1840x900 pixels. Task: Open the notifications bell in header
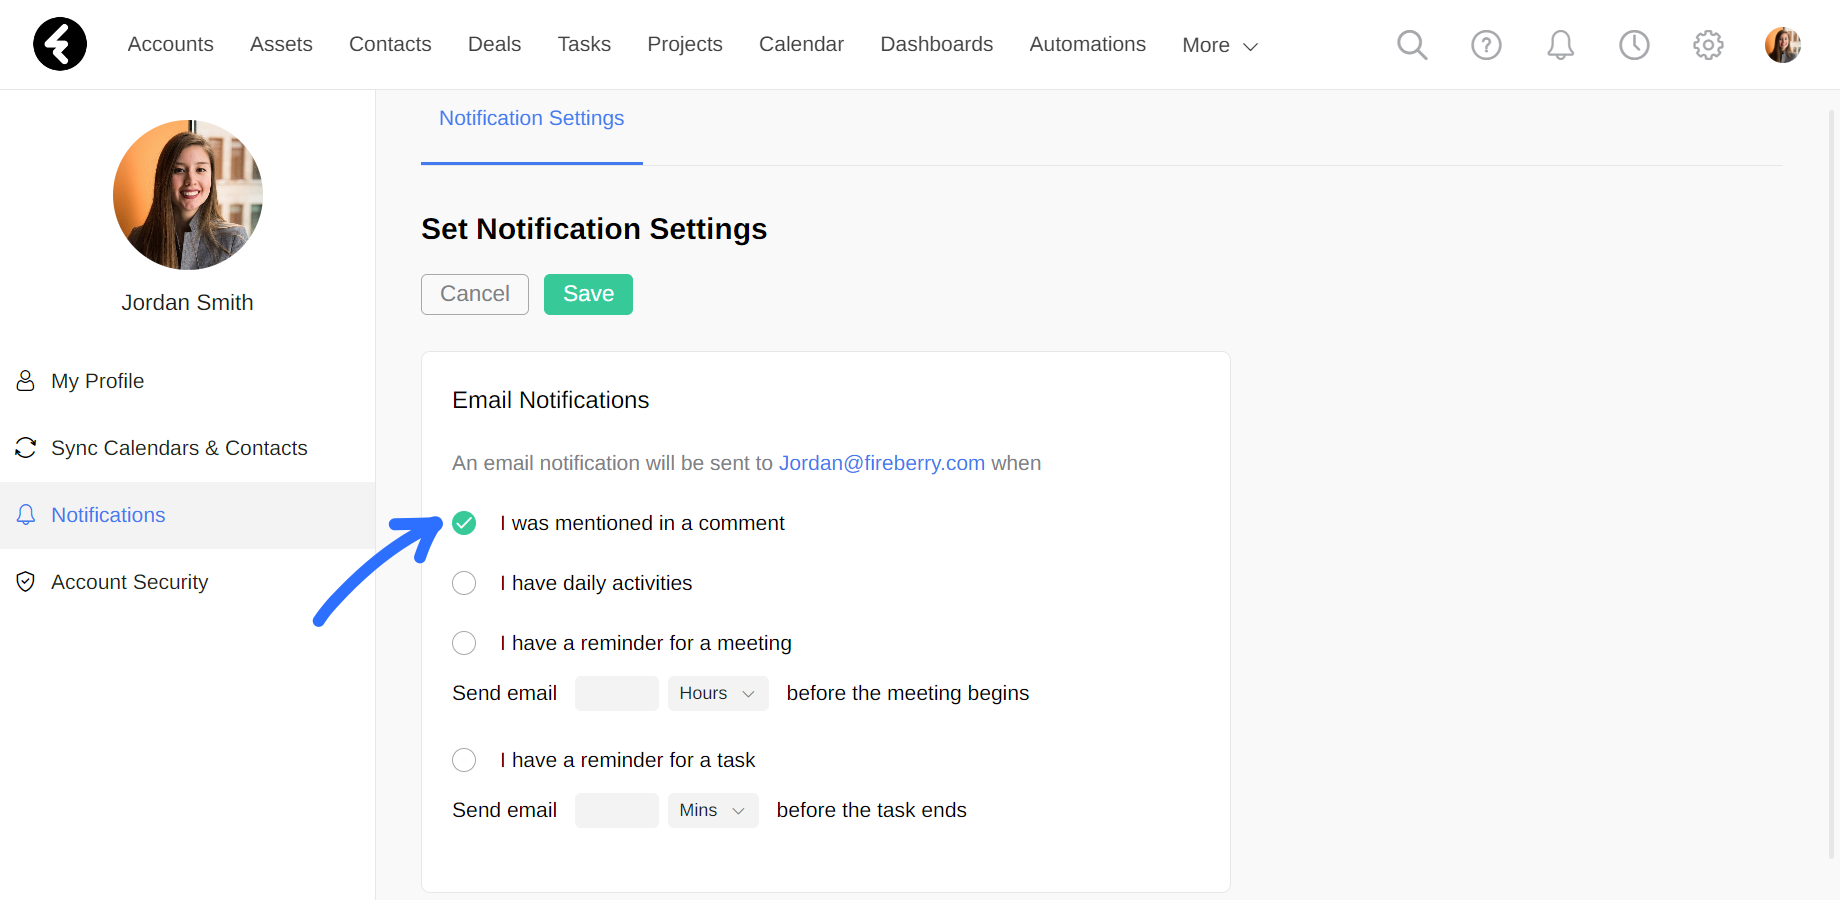[1560, 45]
